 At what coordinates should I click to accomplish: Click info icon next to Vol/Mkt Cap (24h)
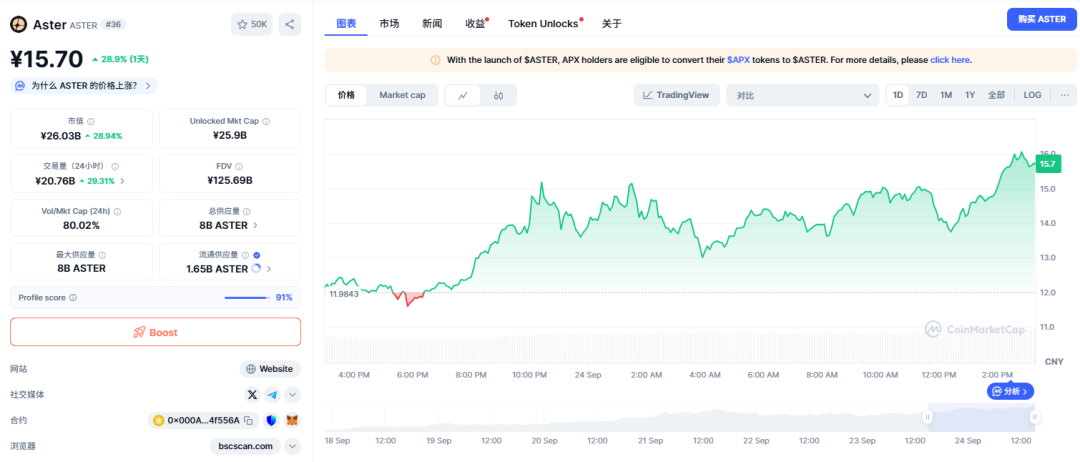[x=118, y=211]
